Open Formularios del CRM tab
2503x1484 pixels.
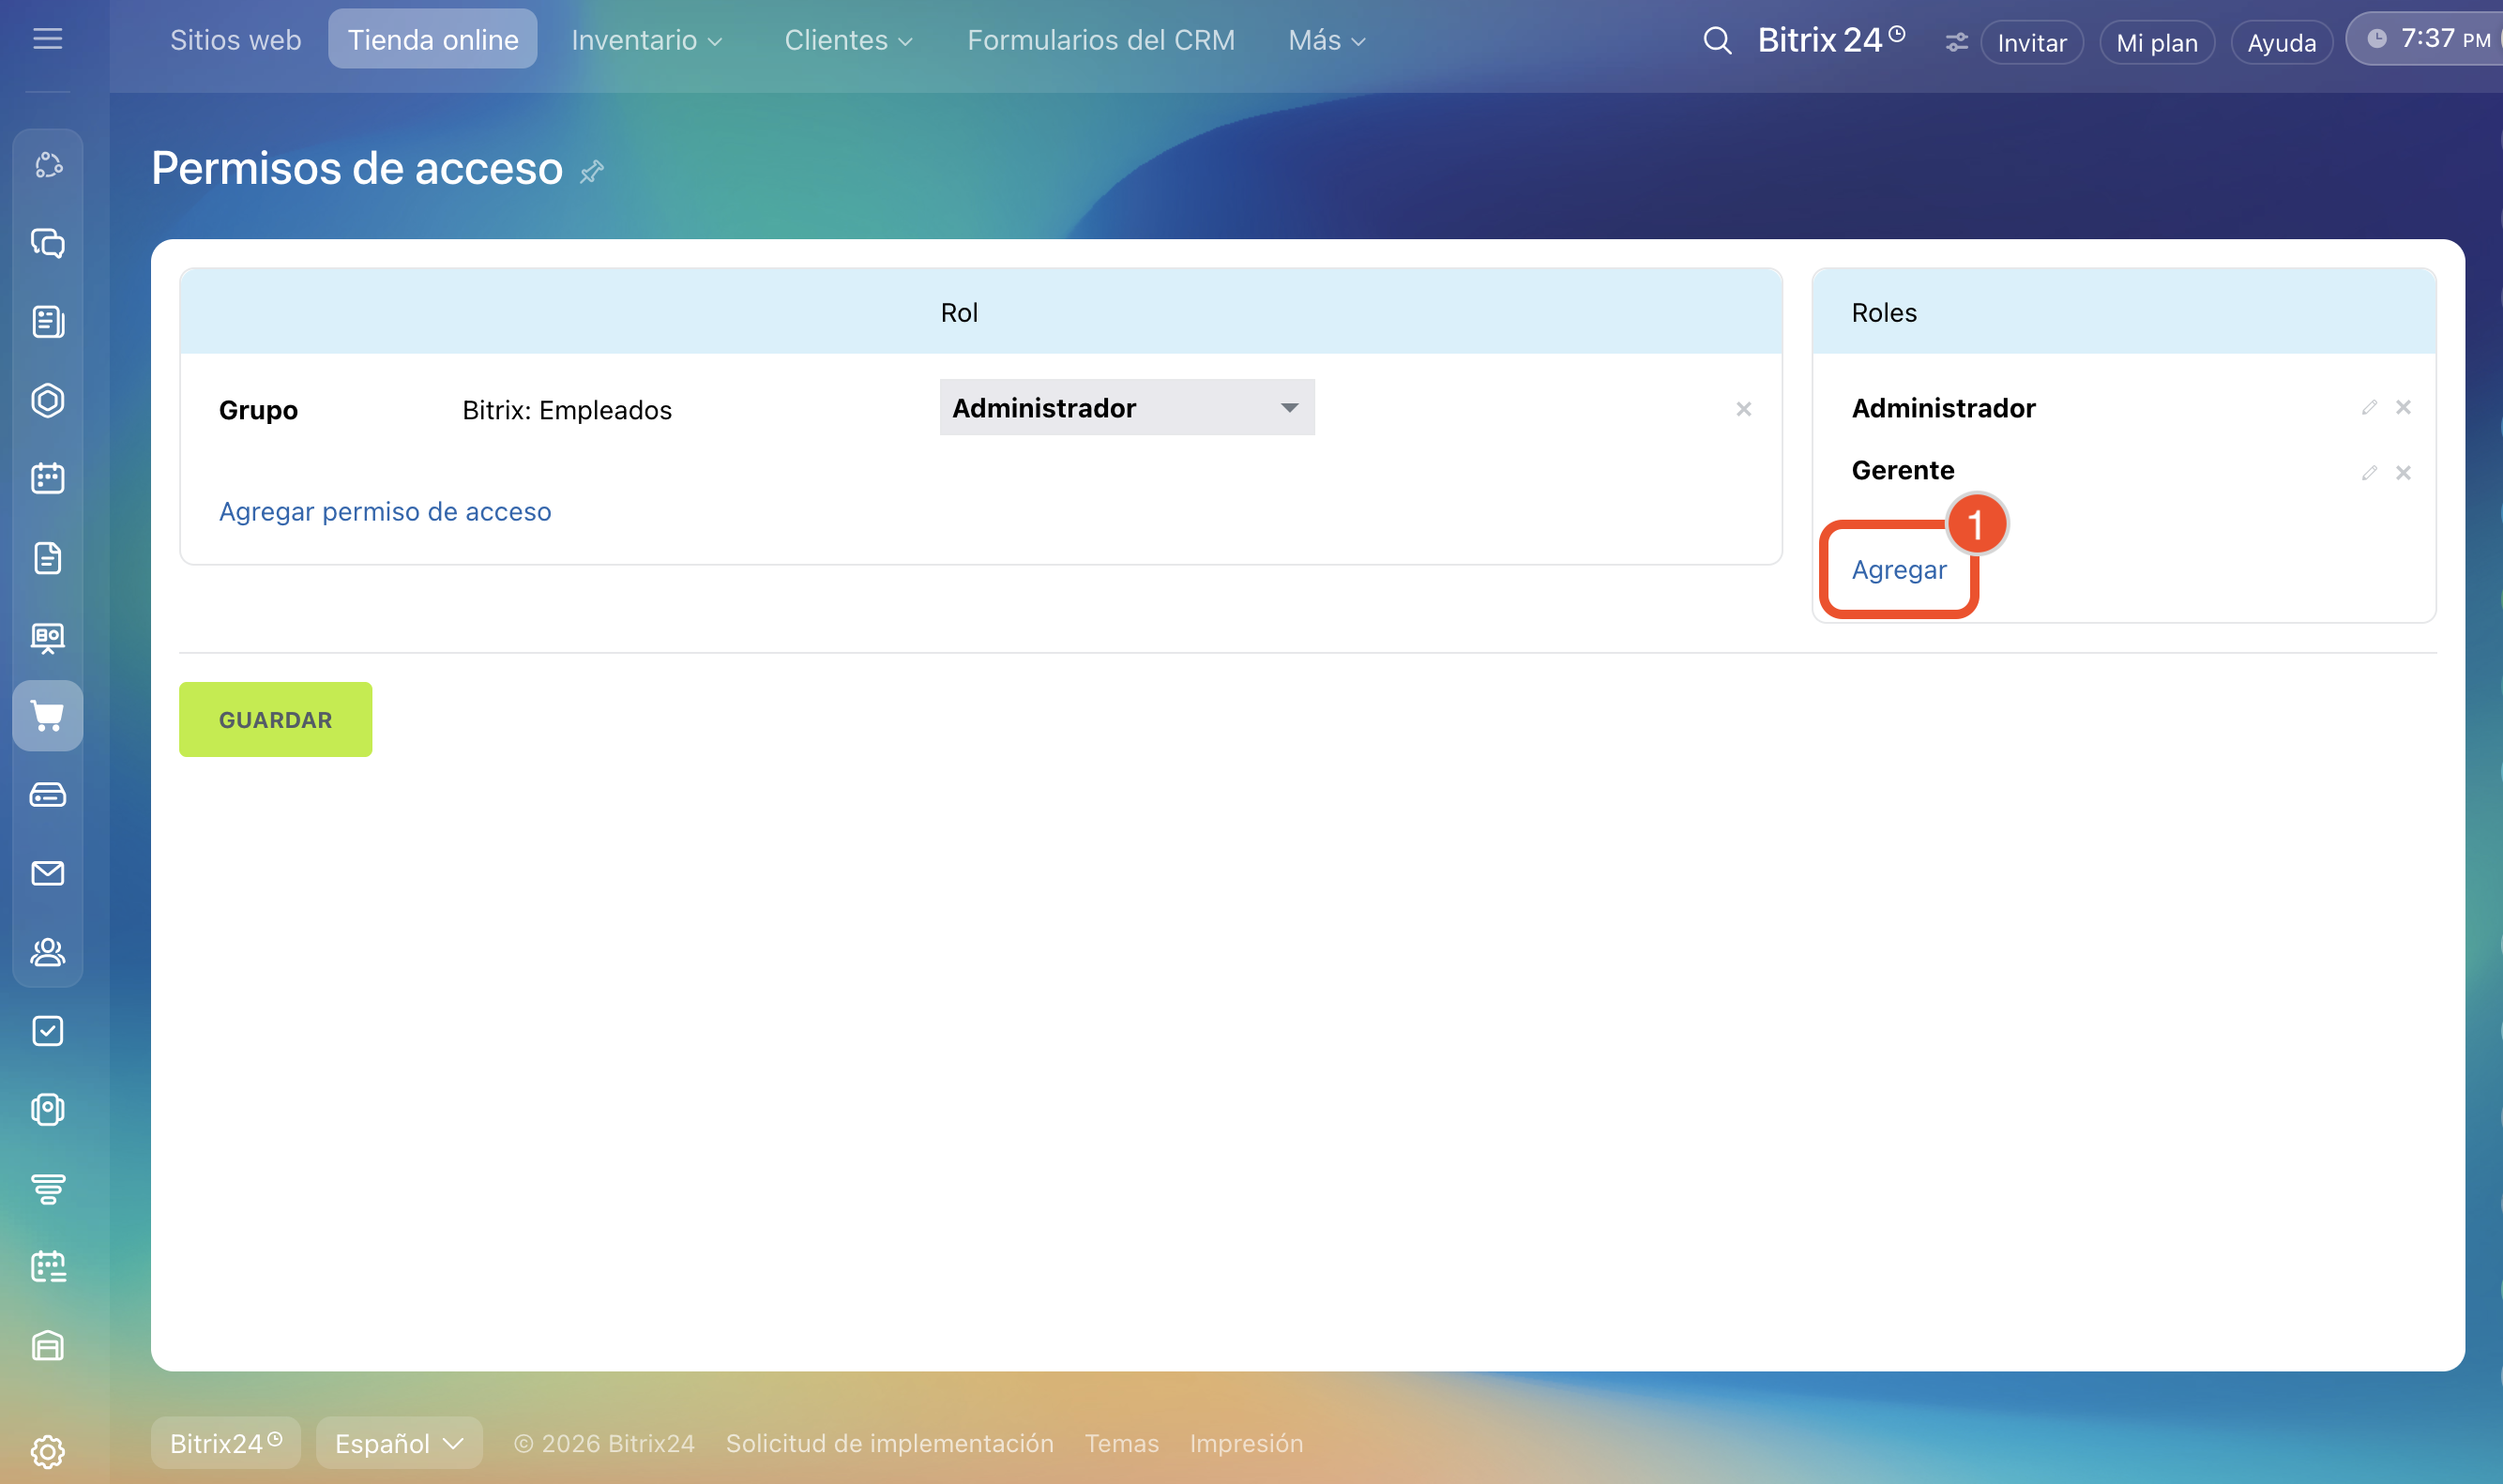tap(1100, 40)
